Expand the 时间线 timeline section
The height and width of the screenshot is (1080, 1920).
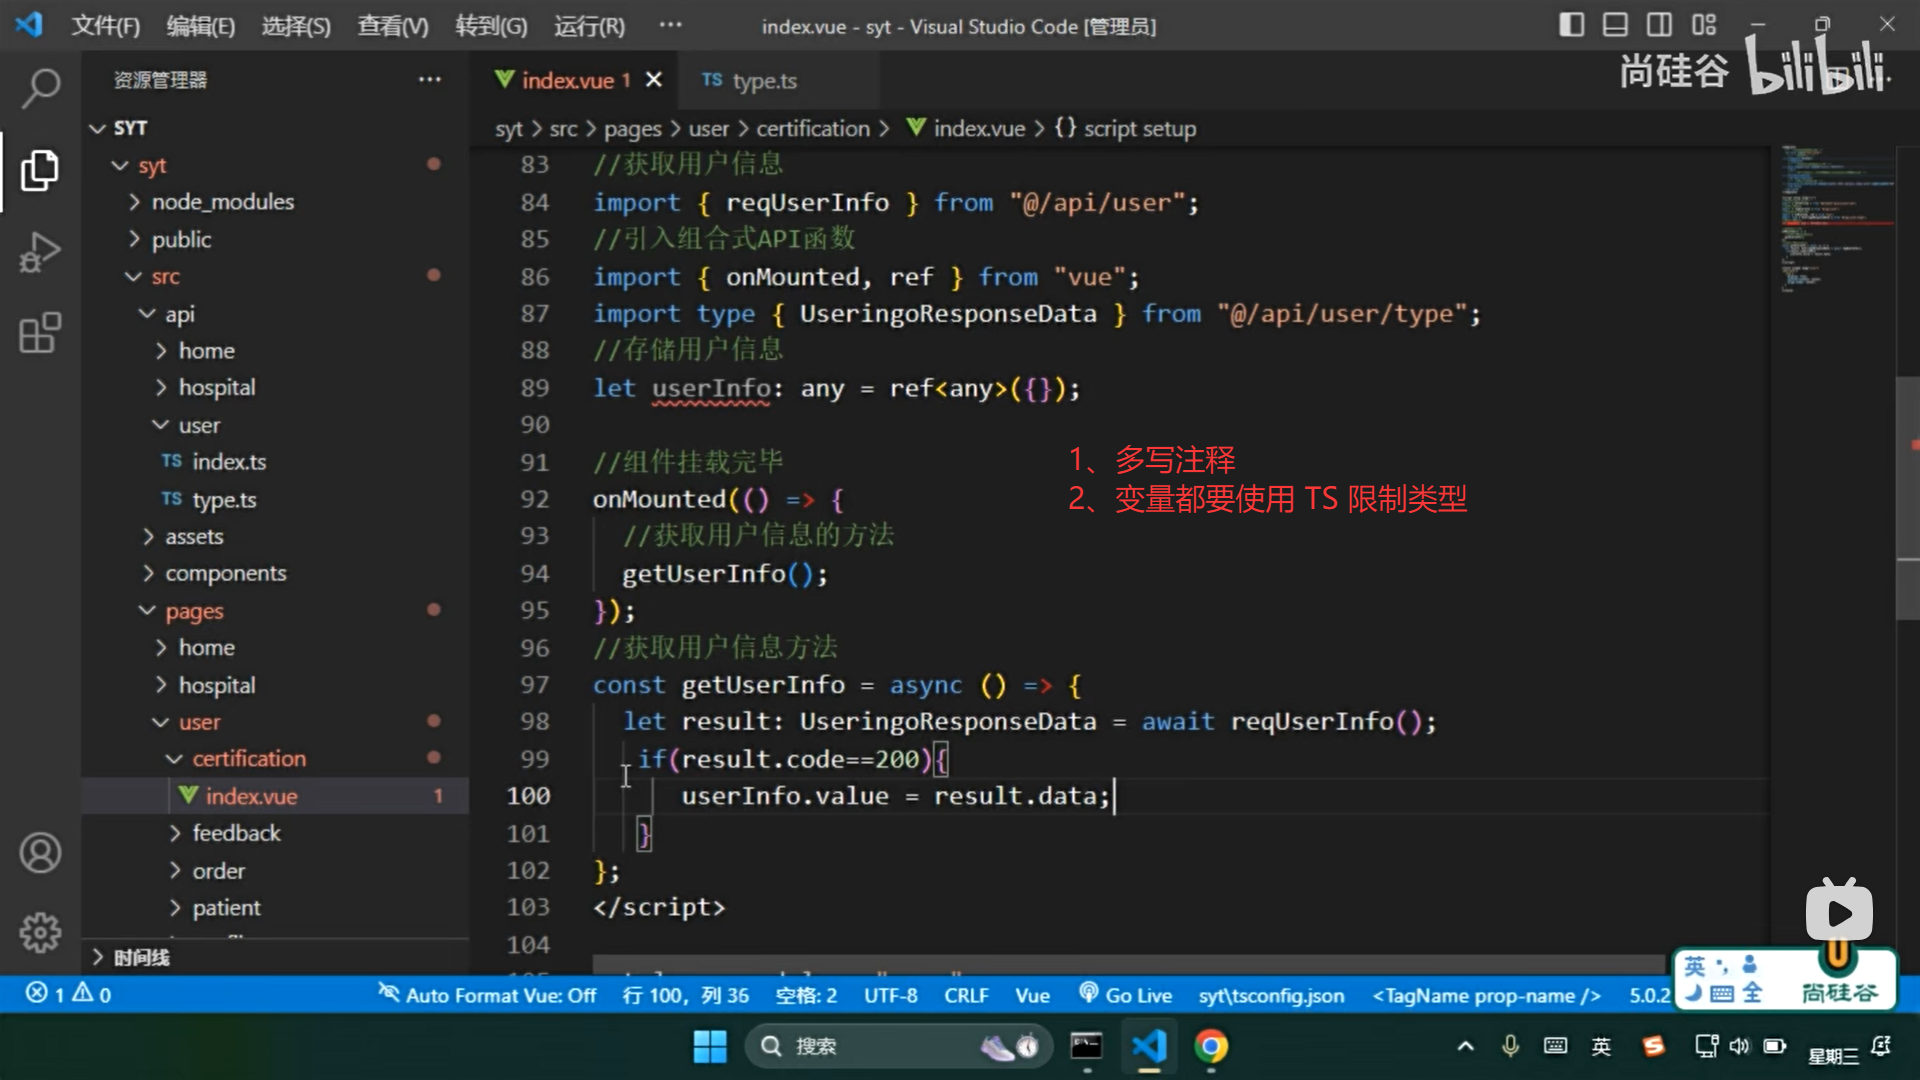tap(141, 957)
